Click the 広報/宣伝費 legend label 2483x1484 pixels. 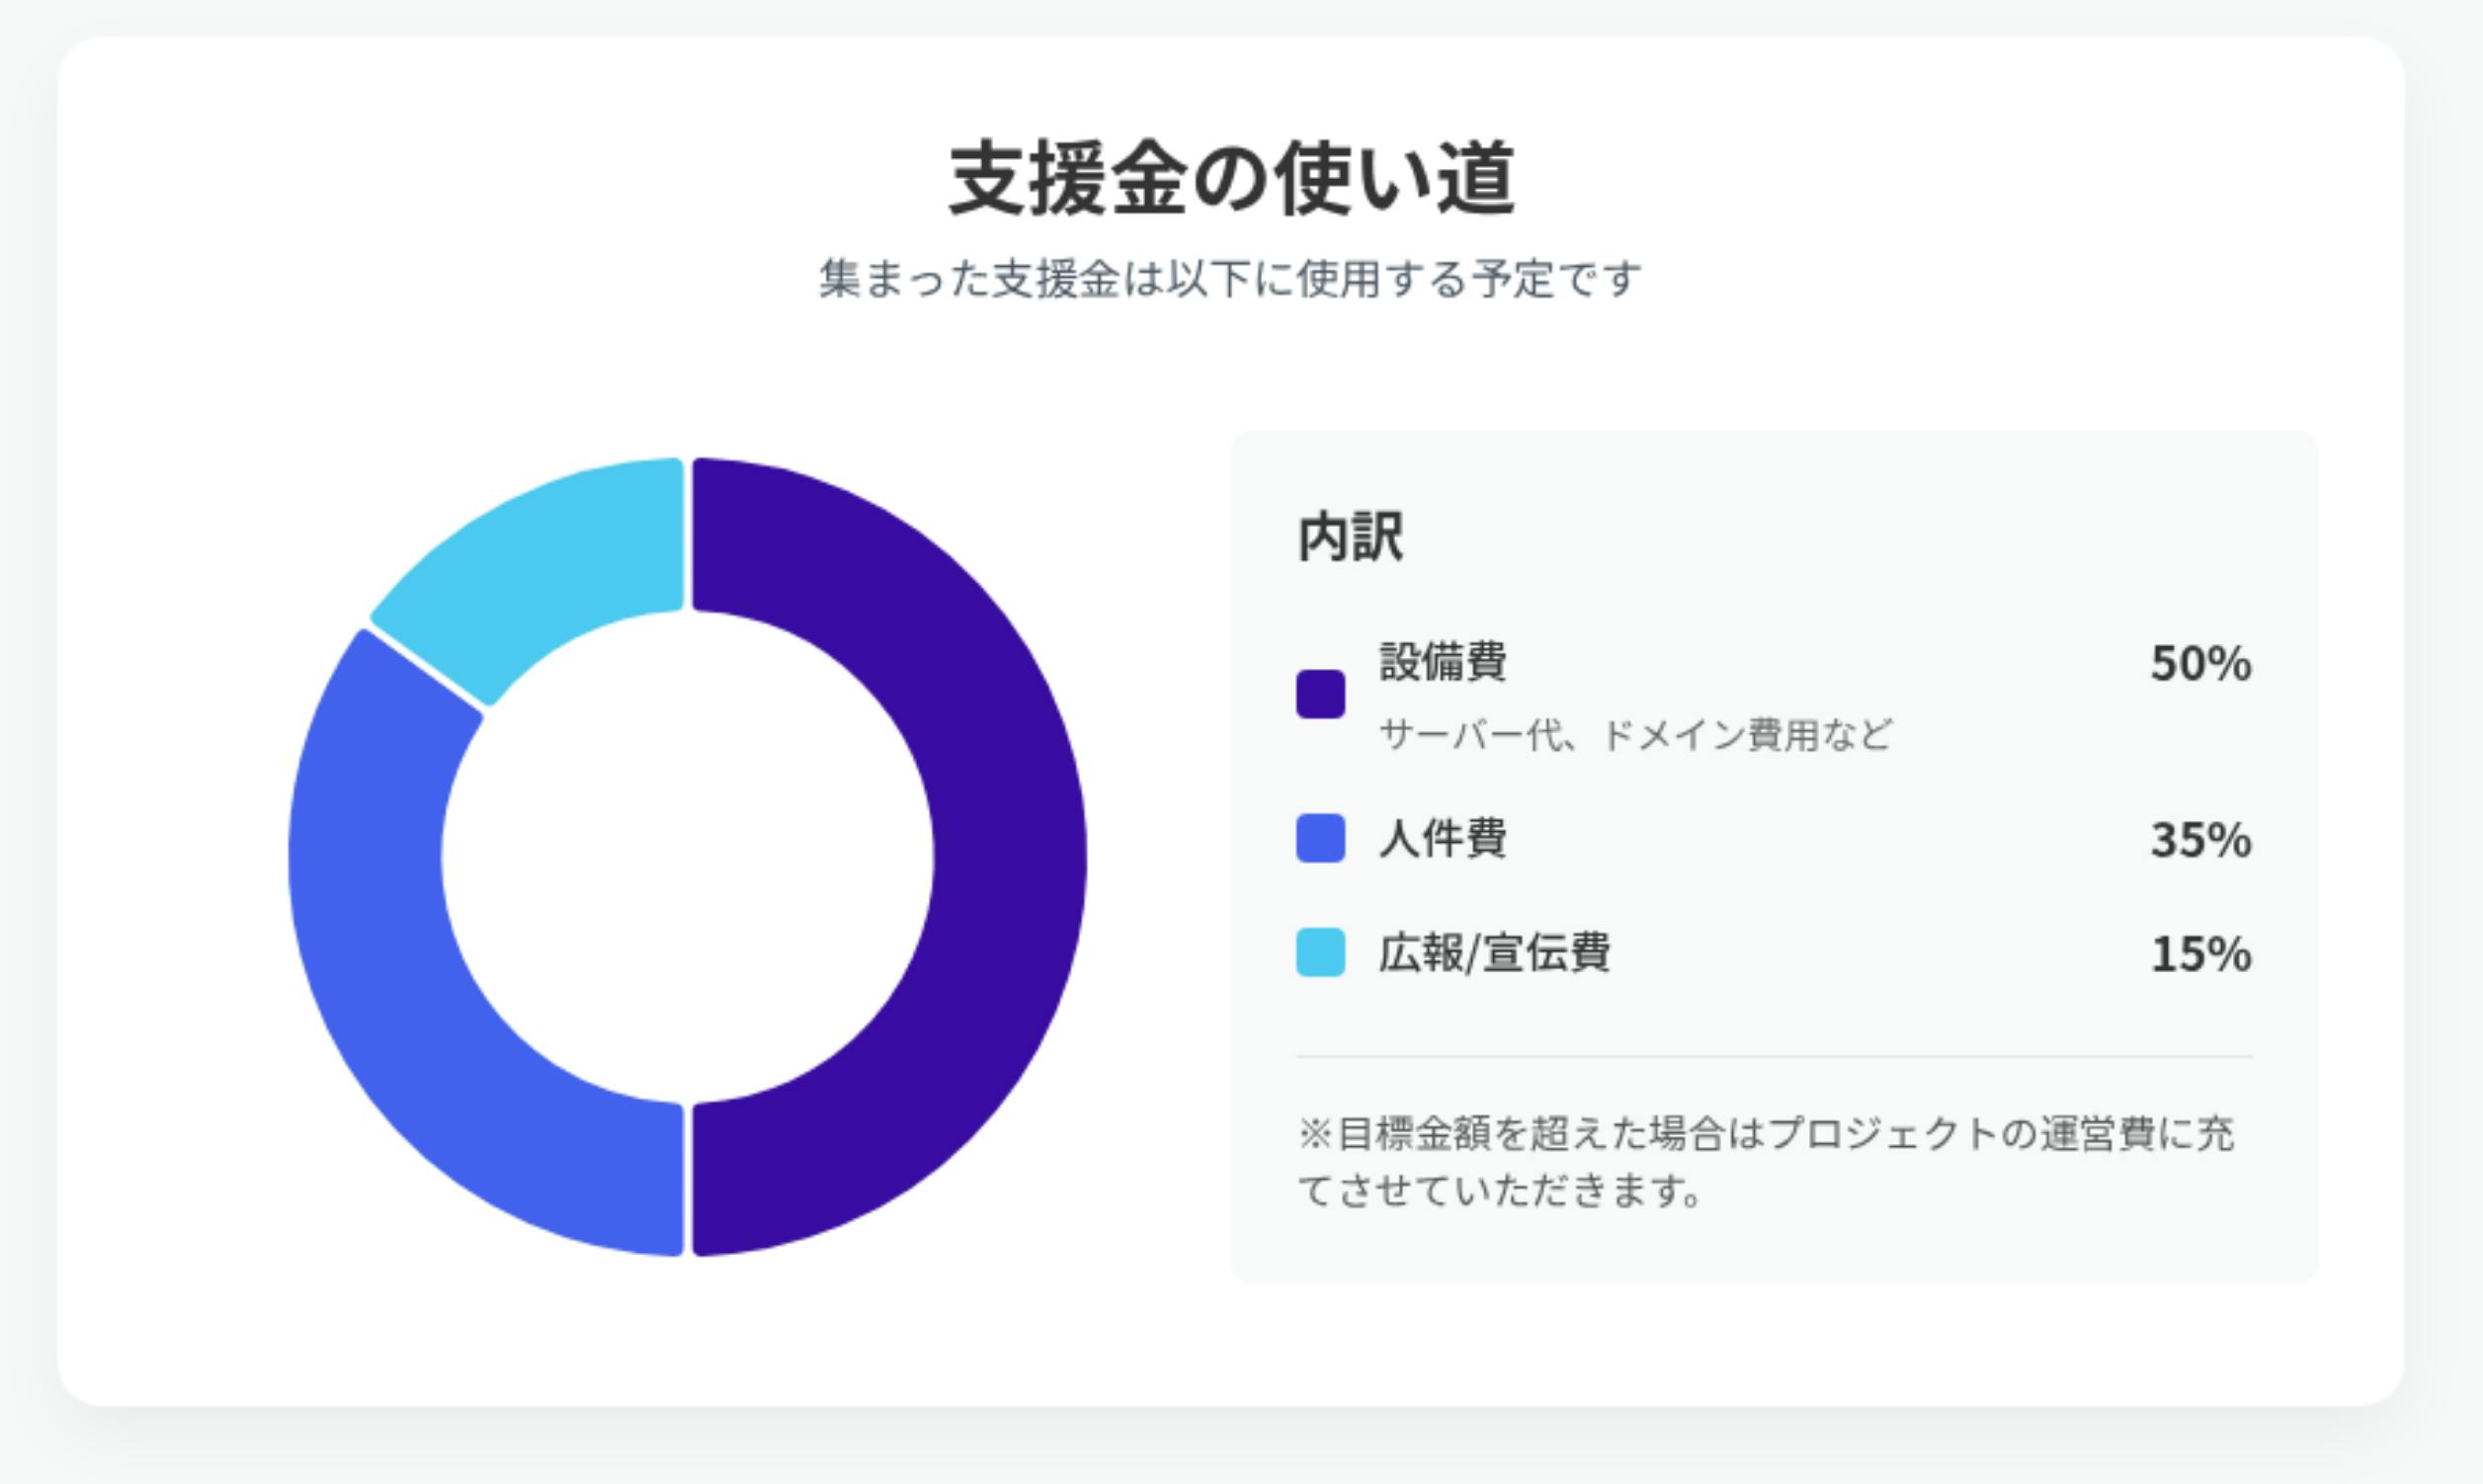pyautogui.click(x=1494, y=952)
